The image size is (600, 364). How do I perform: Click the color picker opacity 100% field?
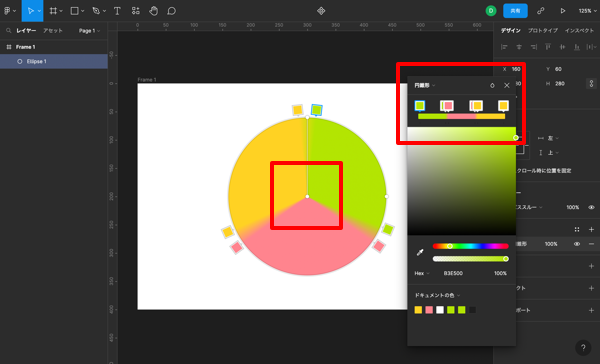pyautogui.click(x=500, y=273)
